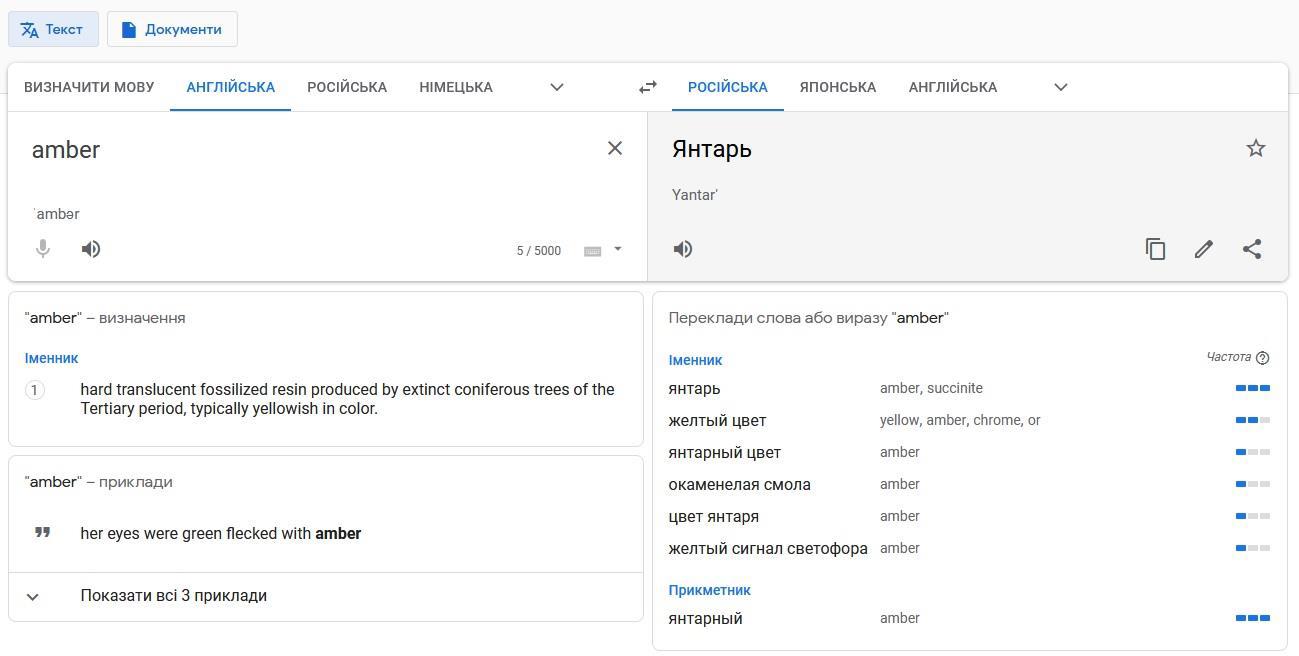Open the virtual keyboard icon

pyautogui.click(x=592, y=251)
